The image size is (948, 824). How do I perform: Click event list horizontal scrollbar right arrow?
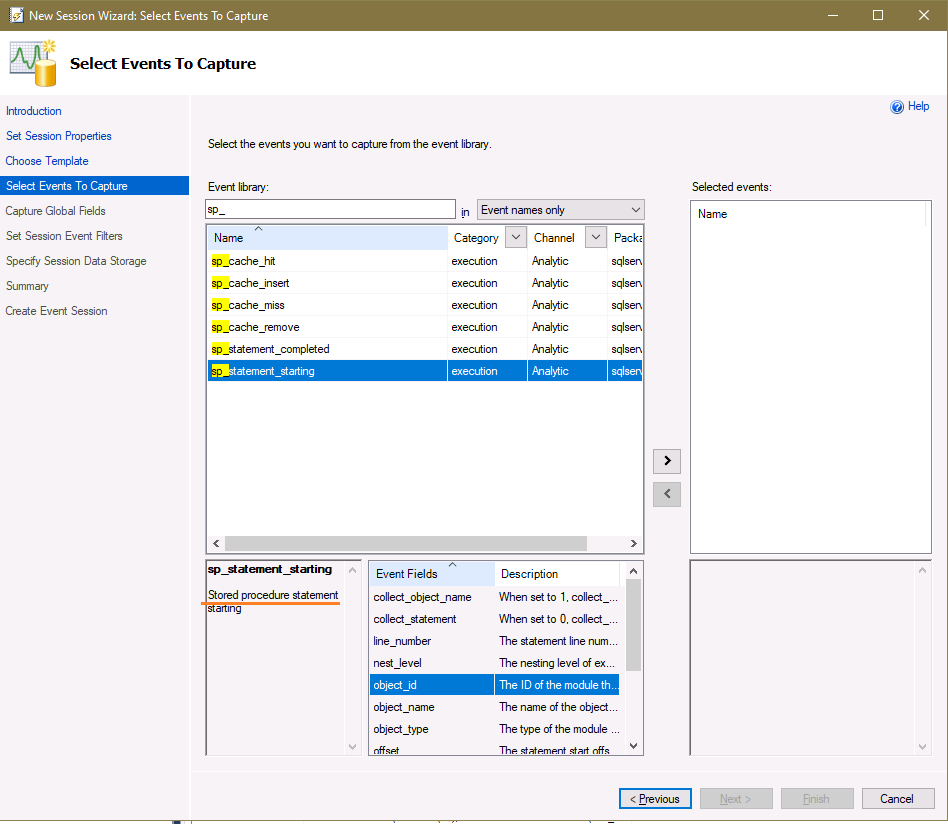(634, 543)
